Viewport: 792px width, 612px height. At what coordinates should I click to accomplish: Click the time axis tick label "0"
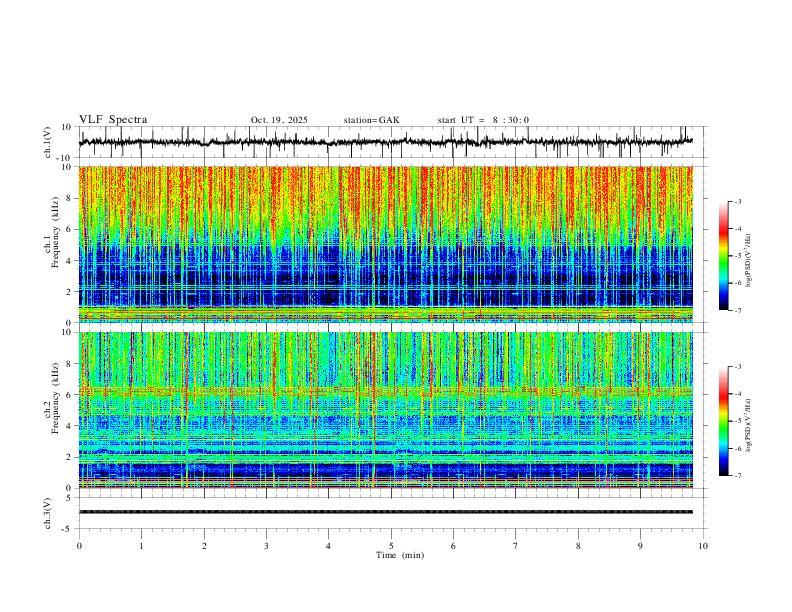point(79,546)
